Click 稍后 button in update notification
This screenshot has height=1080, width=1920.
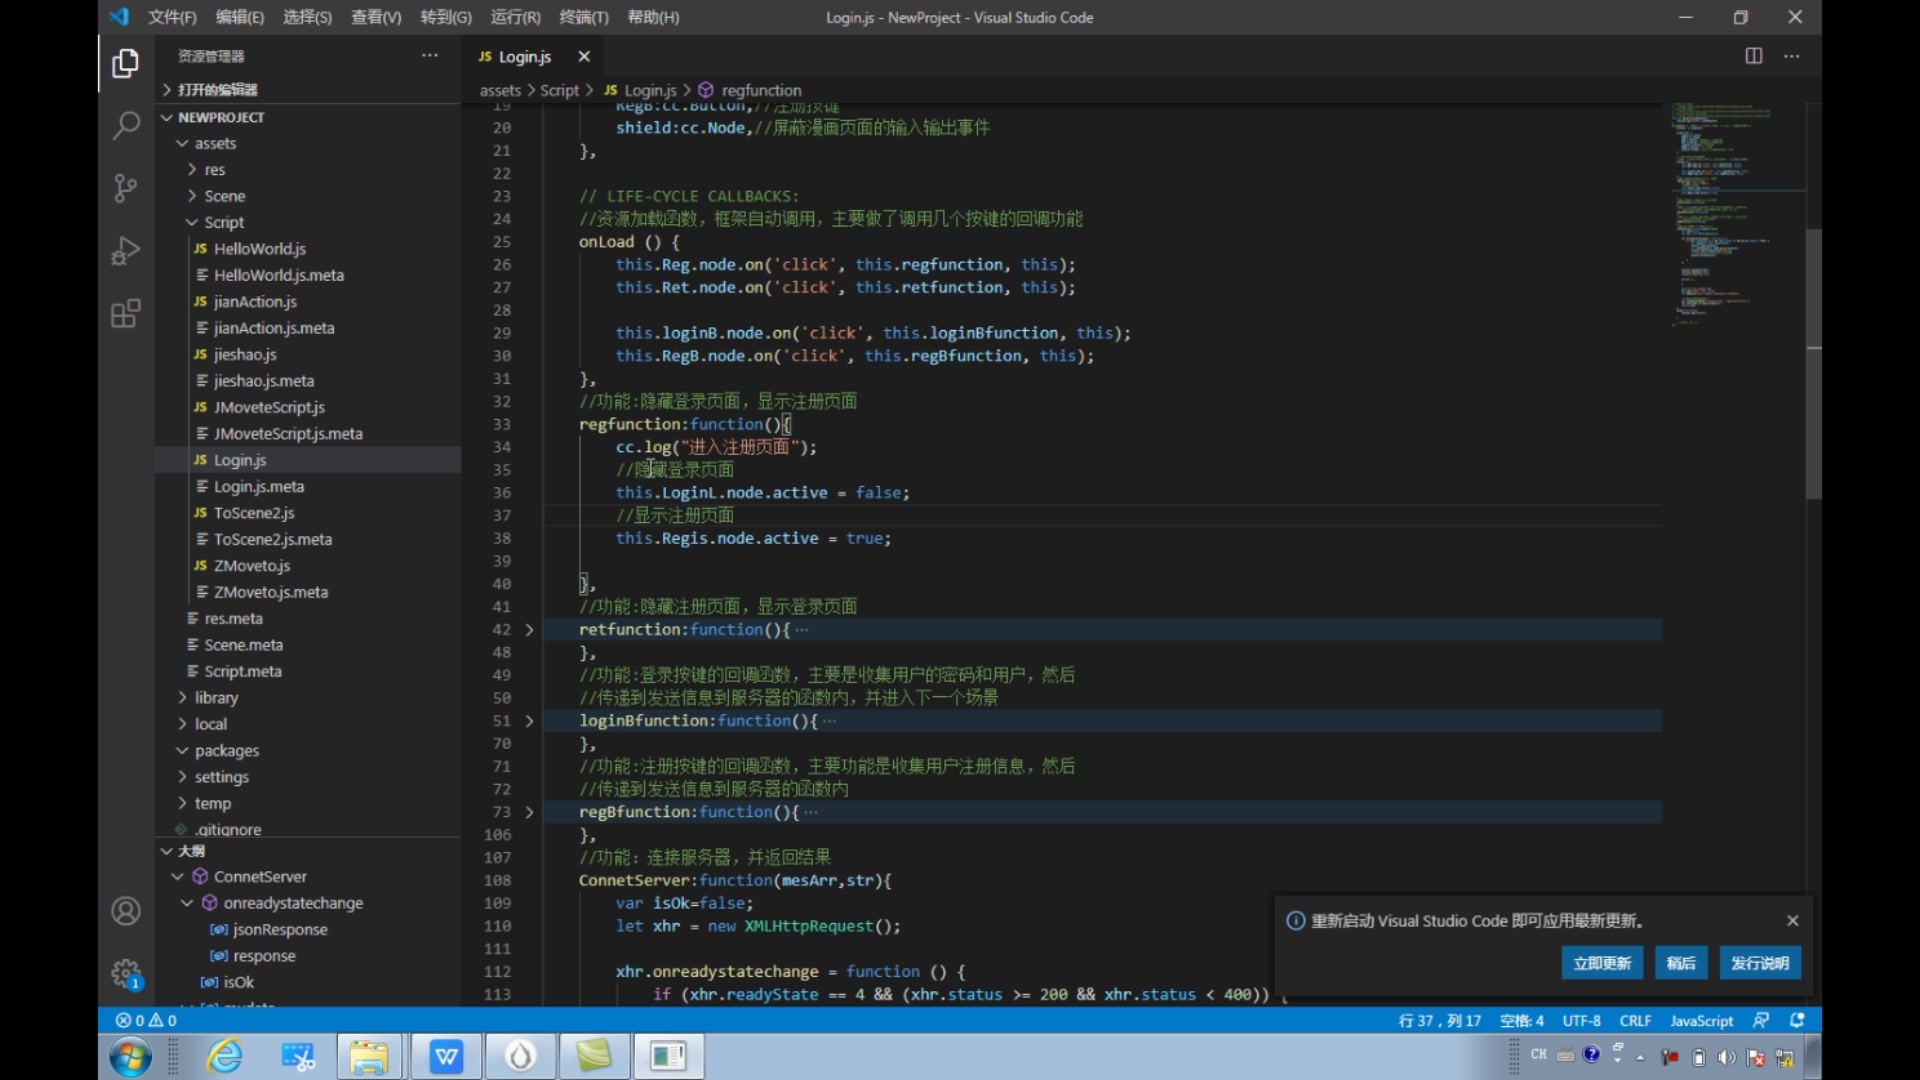pos(1680,963)
